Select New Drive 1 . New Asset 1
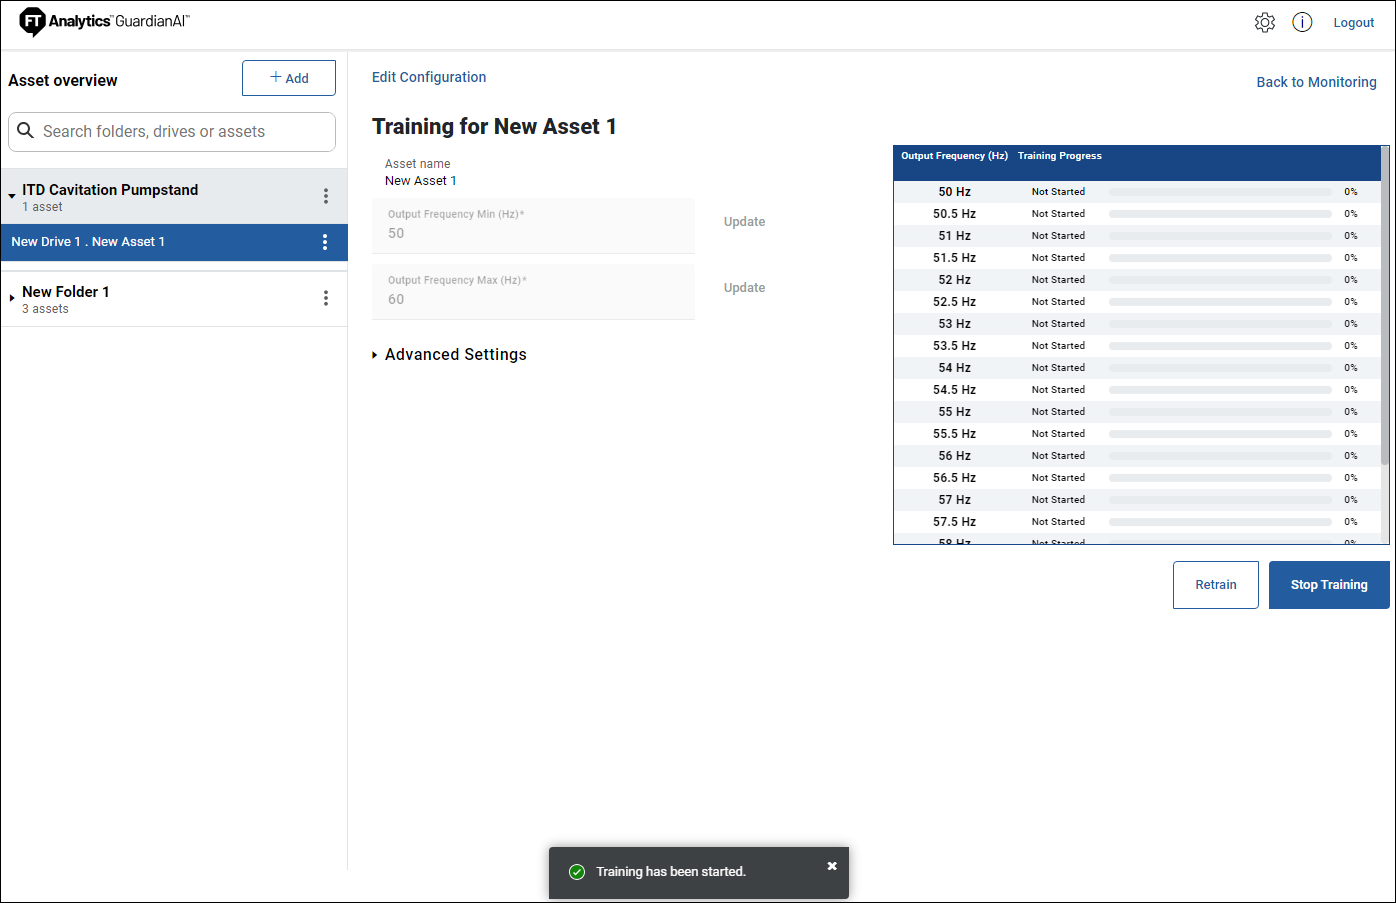The width and height of the screenshot is (1396, 903). click(88, 242)
